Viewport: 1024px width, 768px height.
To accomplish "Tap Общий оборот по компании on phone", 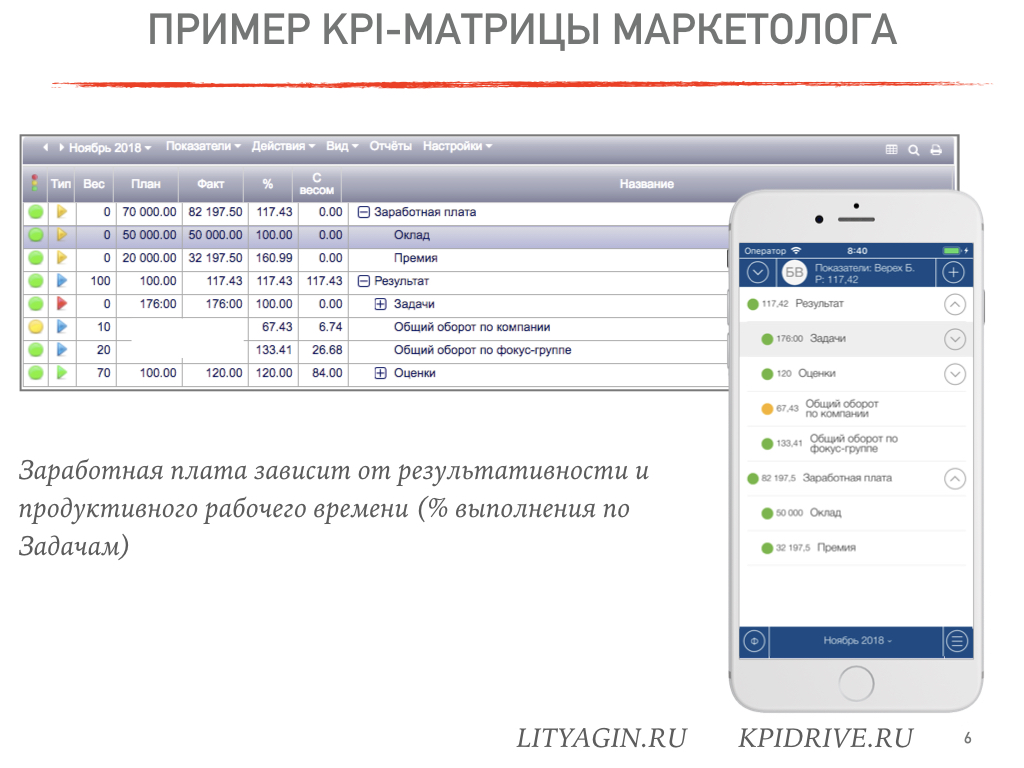I will click(x=856, y=409).
